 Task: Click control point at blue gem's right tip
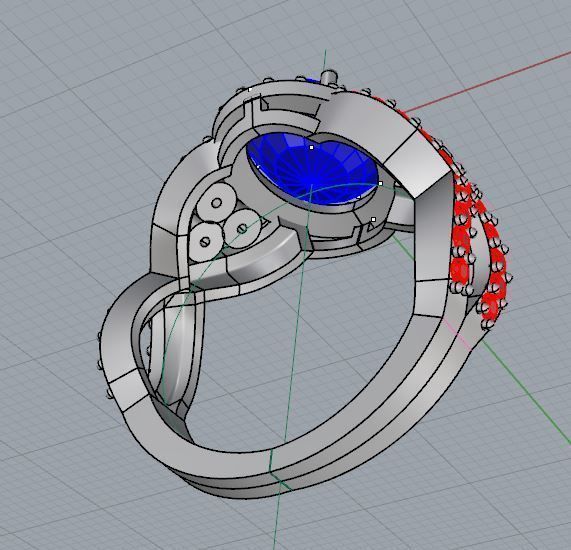[x=381, y=183]
